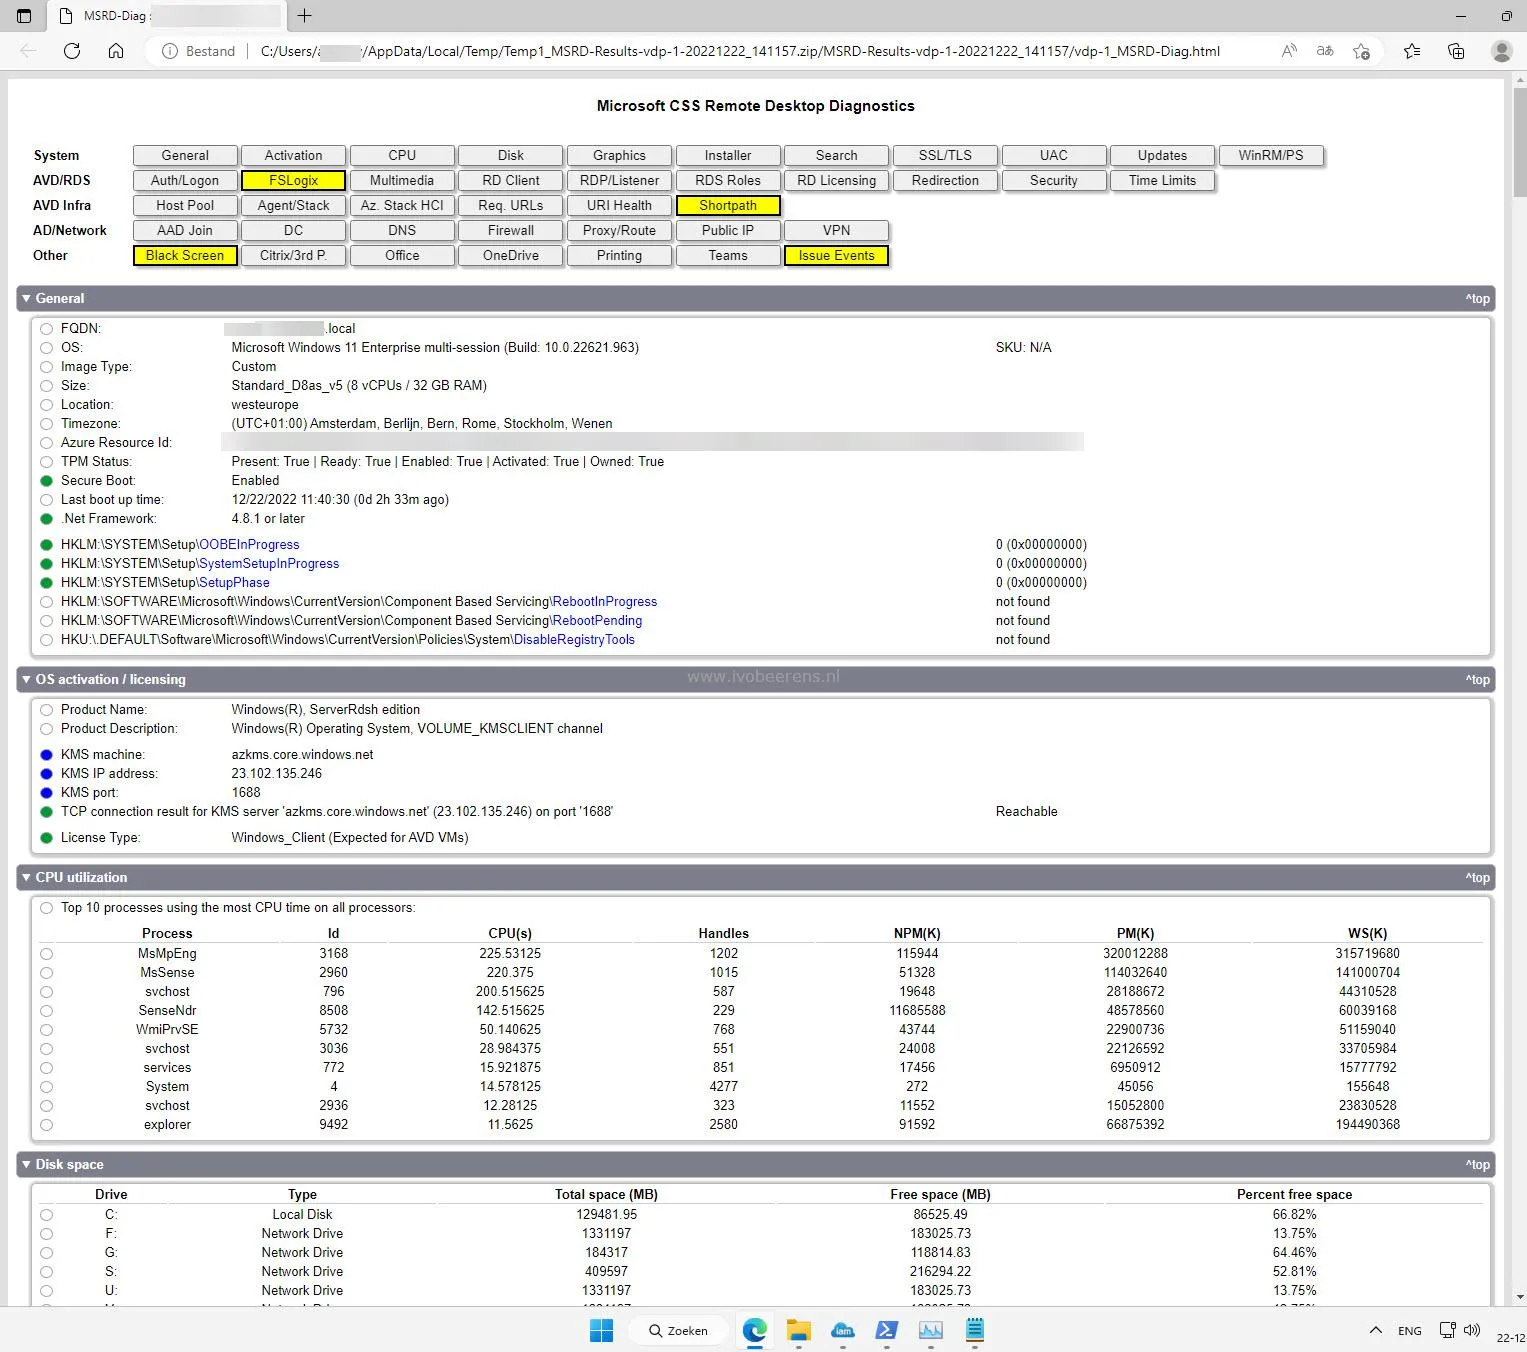The height and width of the screenshot is (1352, 1527).
Task: Open the IAM cloud app on taskbar
Action: (843, 1330)
